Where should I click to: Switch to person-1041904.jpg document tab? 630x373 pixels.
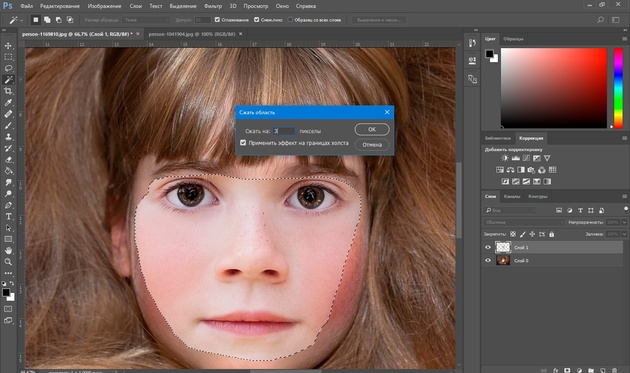pyautogui.click(x=192, y=34)
